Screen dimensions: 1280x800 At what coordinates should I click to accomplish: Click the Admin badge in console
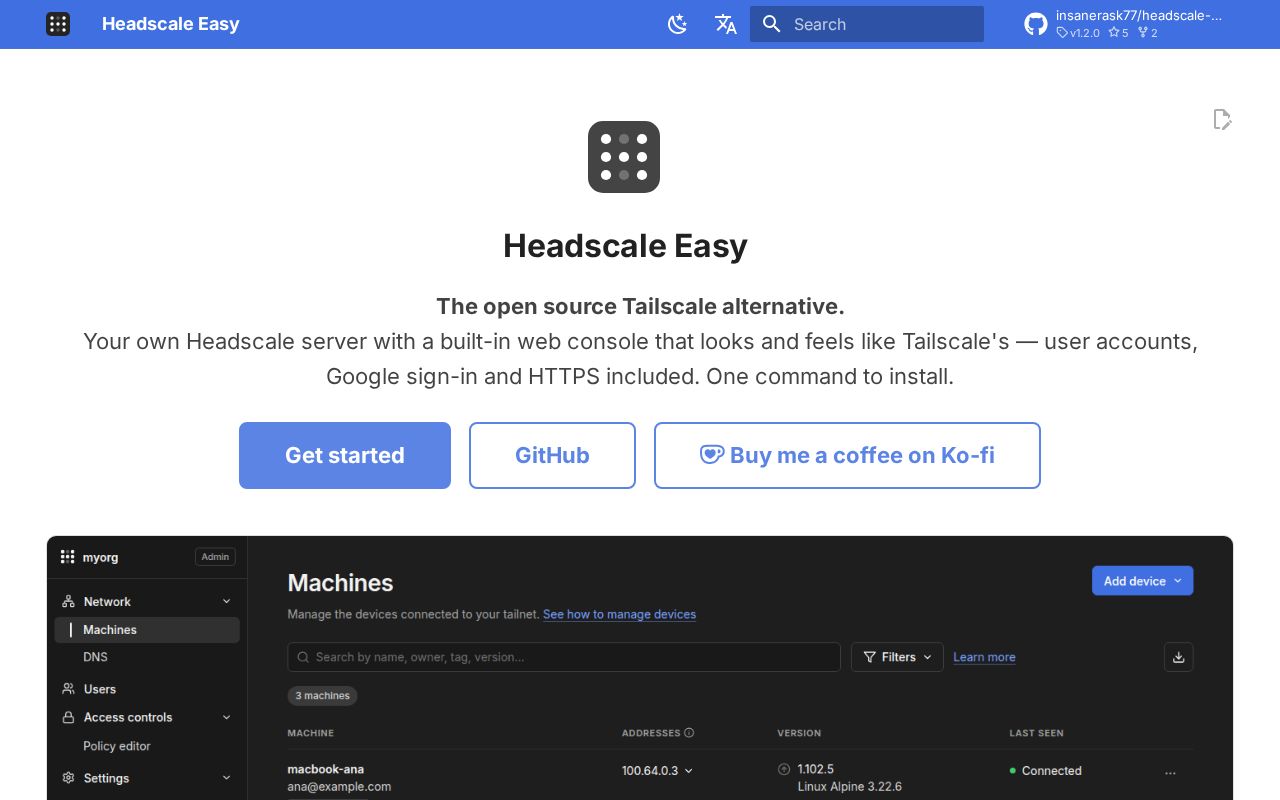(x=215, y=557)
